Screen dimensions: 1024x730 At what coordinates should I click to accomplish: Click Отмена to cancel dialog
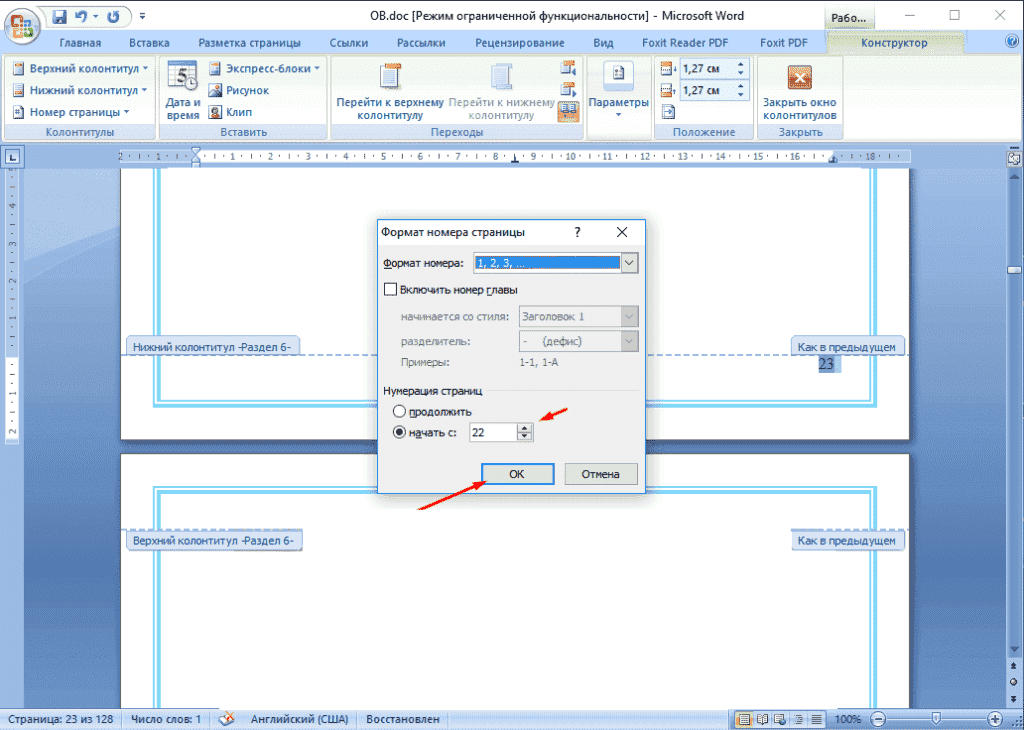601,474
